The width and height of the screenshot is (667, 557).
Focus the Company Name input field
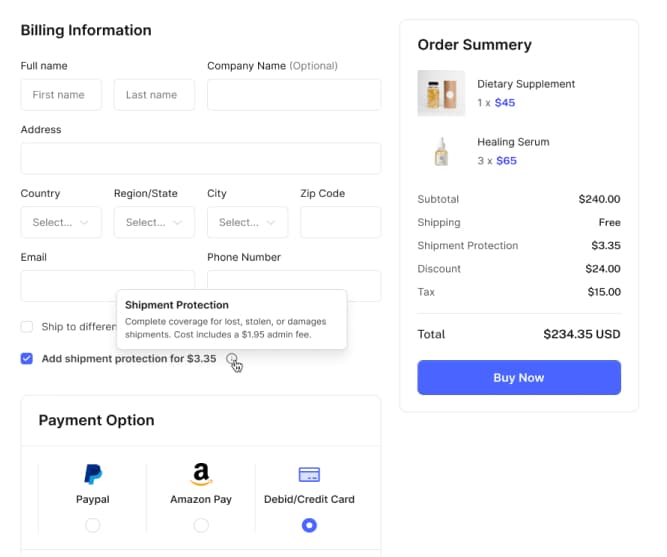tap(294, 94)
